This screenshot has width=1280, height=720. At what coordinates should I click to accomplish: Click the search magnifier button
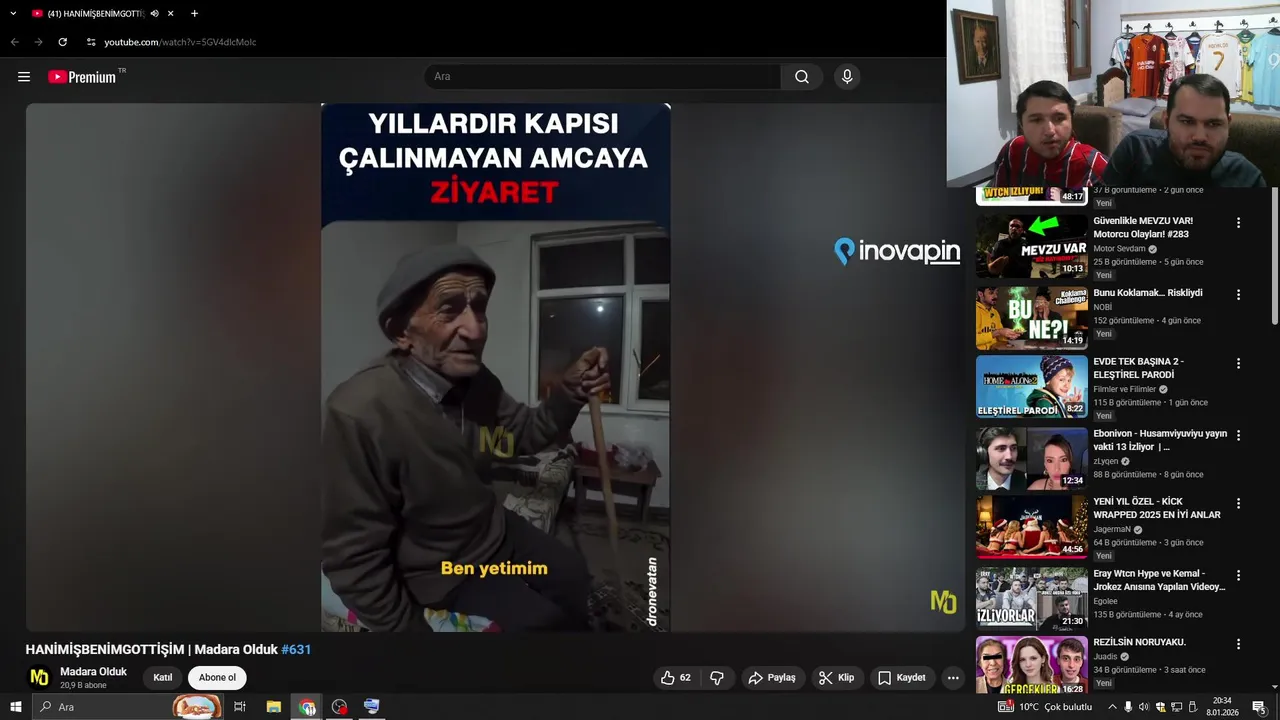802,77
